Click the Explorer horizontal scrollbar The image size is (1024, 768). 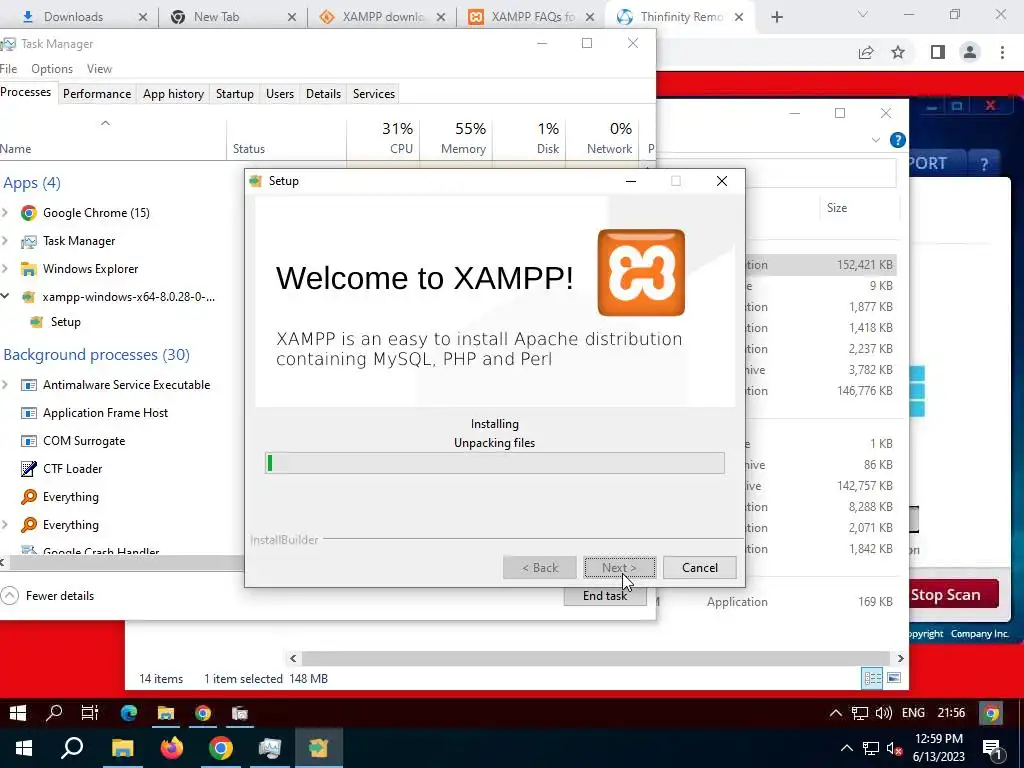[596, 658]
